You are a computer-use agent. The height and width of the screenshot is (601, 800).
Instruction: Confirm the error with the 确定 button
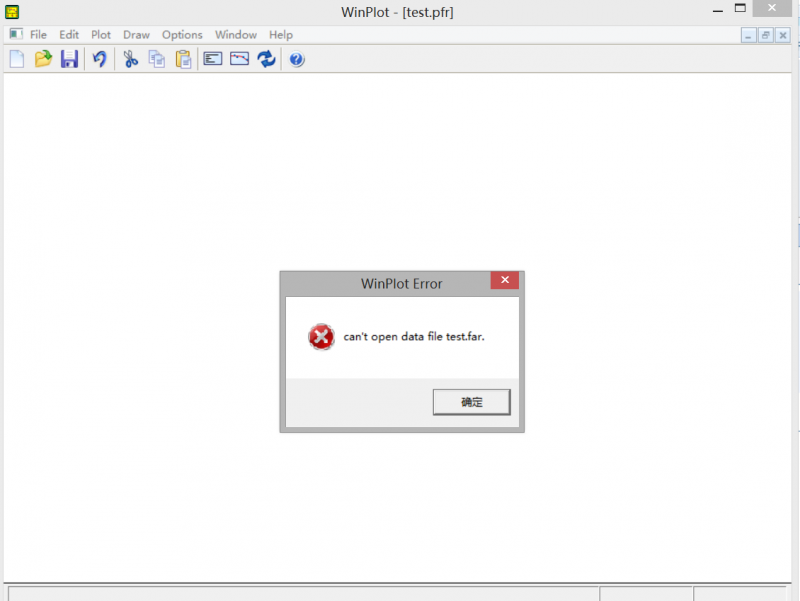[x=471, y=402]
